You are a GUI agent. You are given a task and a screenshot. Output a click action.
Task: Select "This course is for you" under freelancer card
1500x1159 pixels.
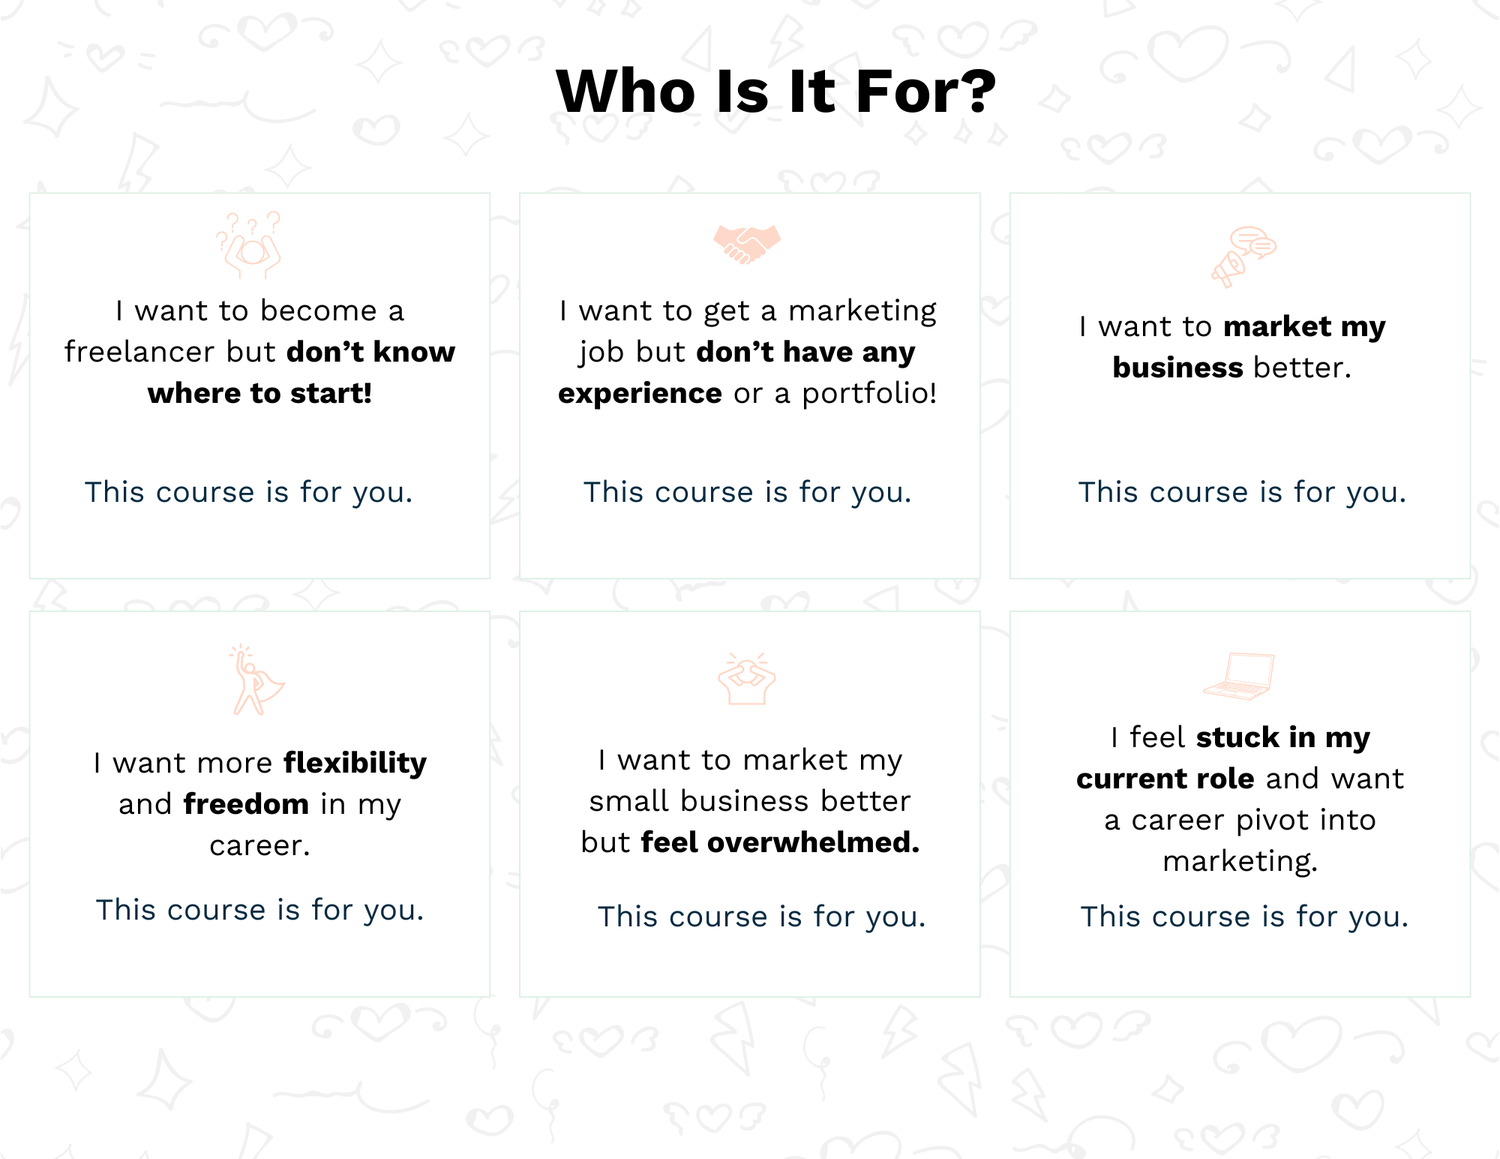(x=248, y=492)
